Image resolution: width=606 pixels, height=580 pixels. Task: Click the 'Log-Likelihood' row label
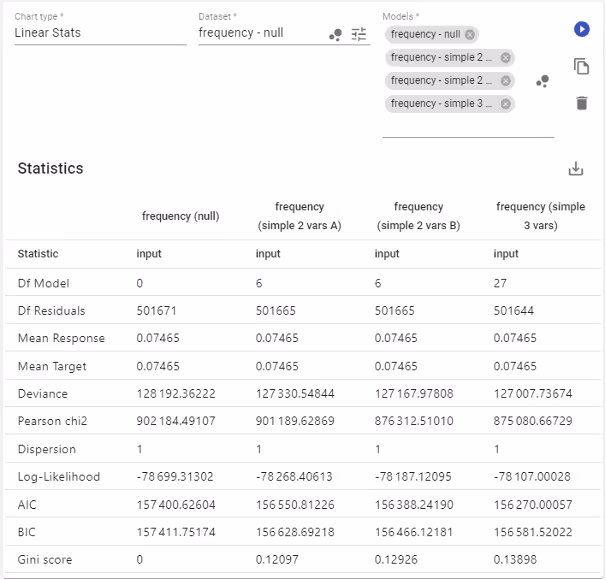tap(59, 477)
